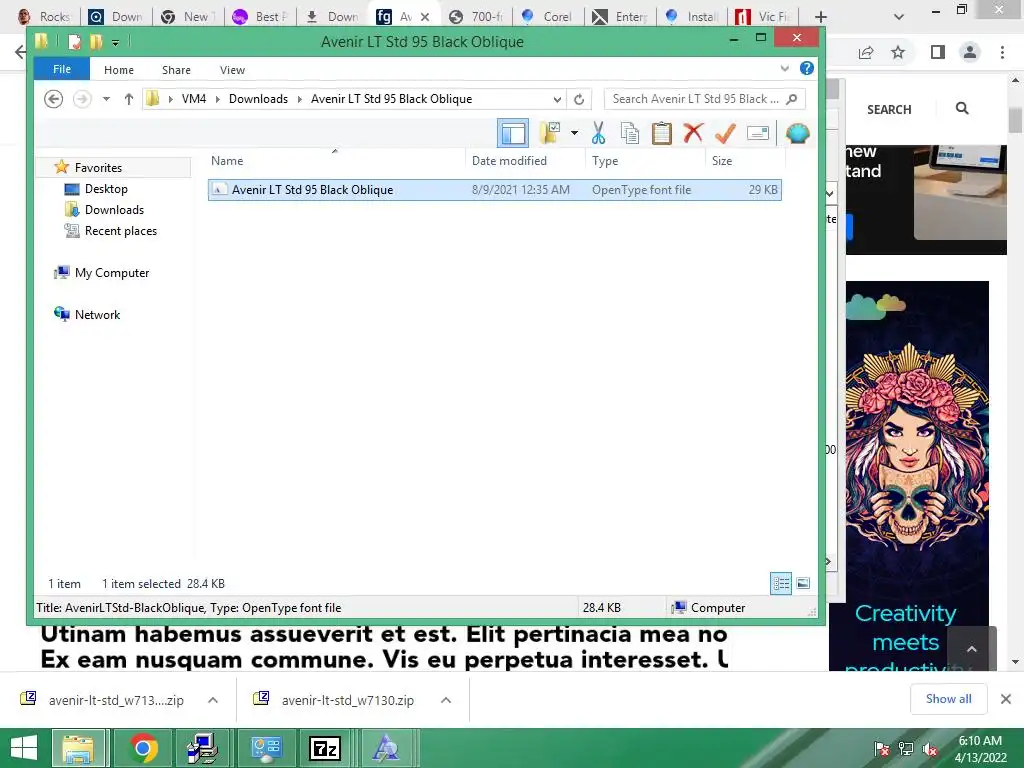Select Network in the navigation pane
1024x768 pixels.
point(97,315)
